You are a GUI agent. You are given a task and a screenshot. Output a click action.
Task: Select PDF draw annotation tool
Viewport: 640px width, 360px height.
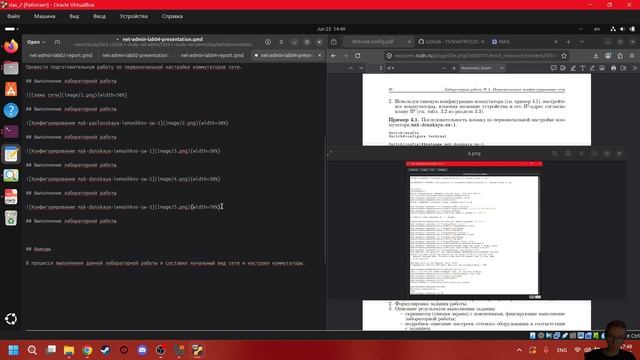(592, 68)
